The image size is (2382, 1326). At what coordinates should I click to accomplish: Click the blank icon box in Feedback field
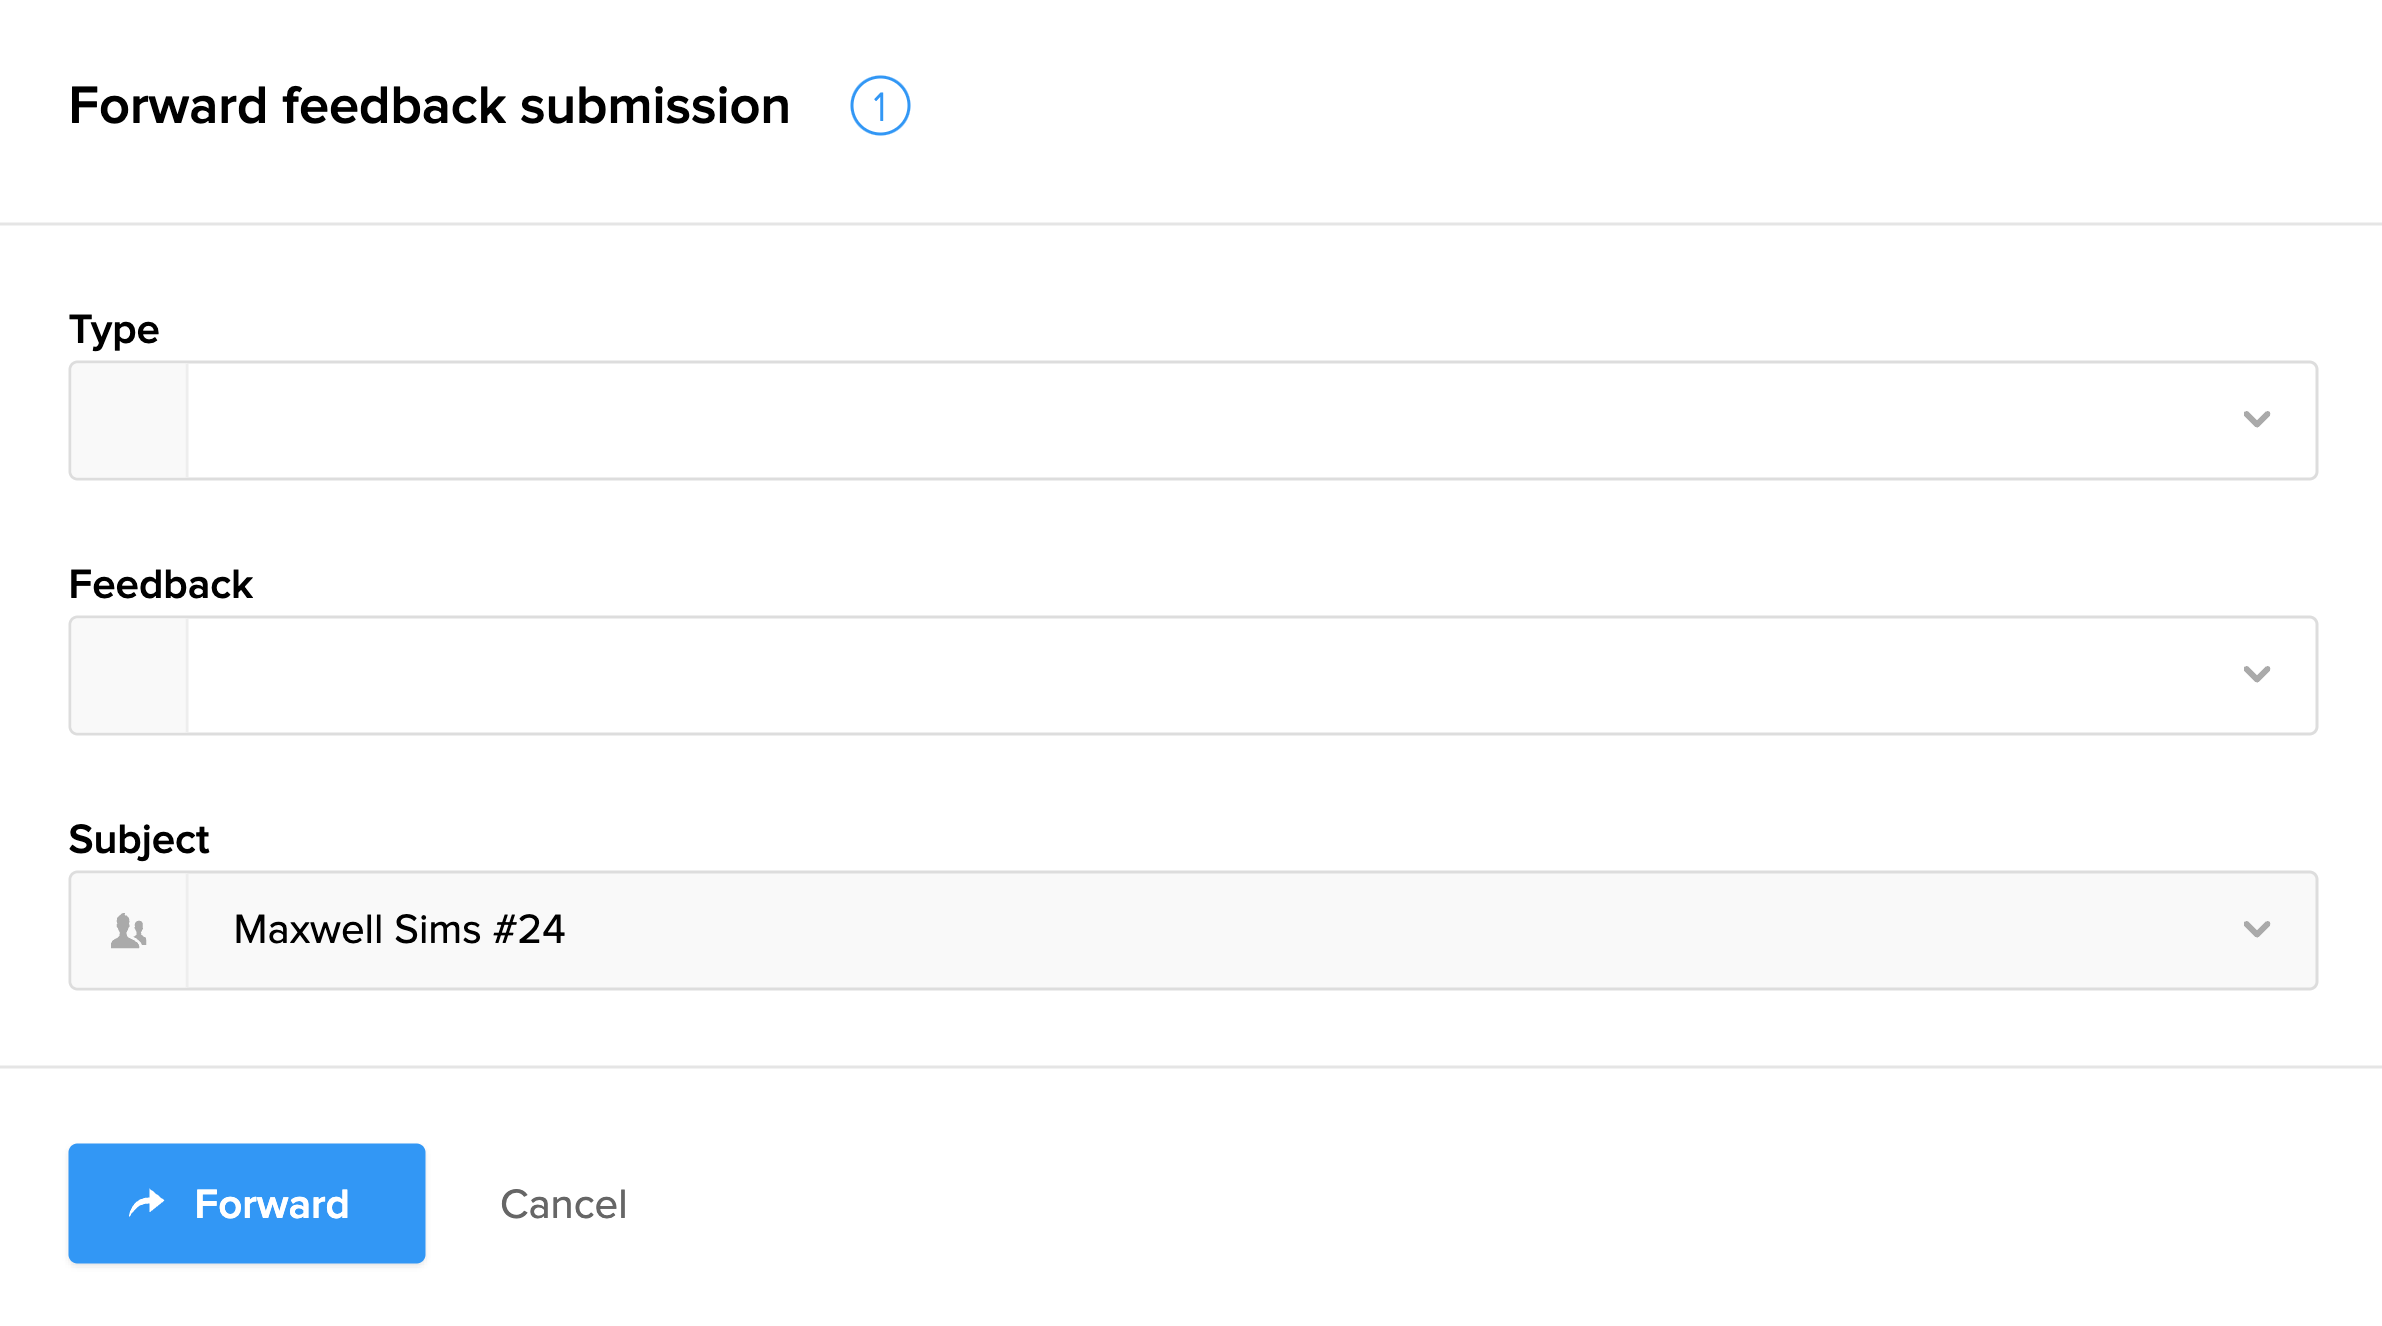point(129,676)
